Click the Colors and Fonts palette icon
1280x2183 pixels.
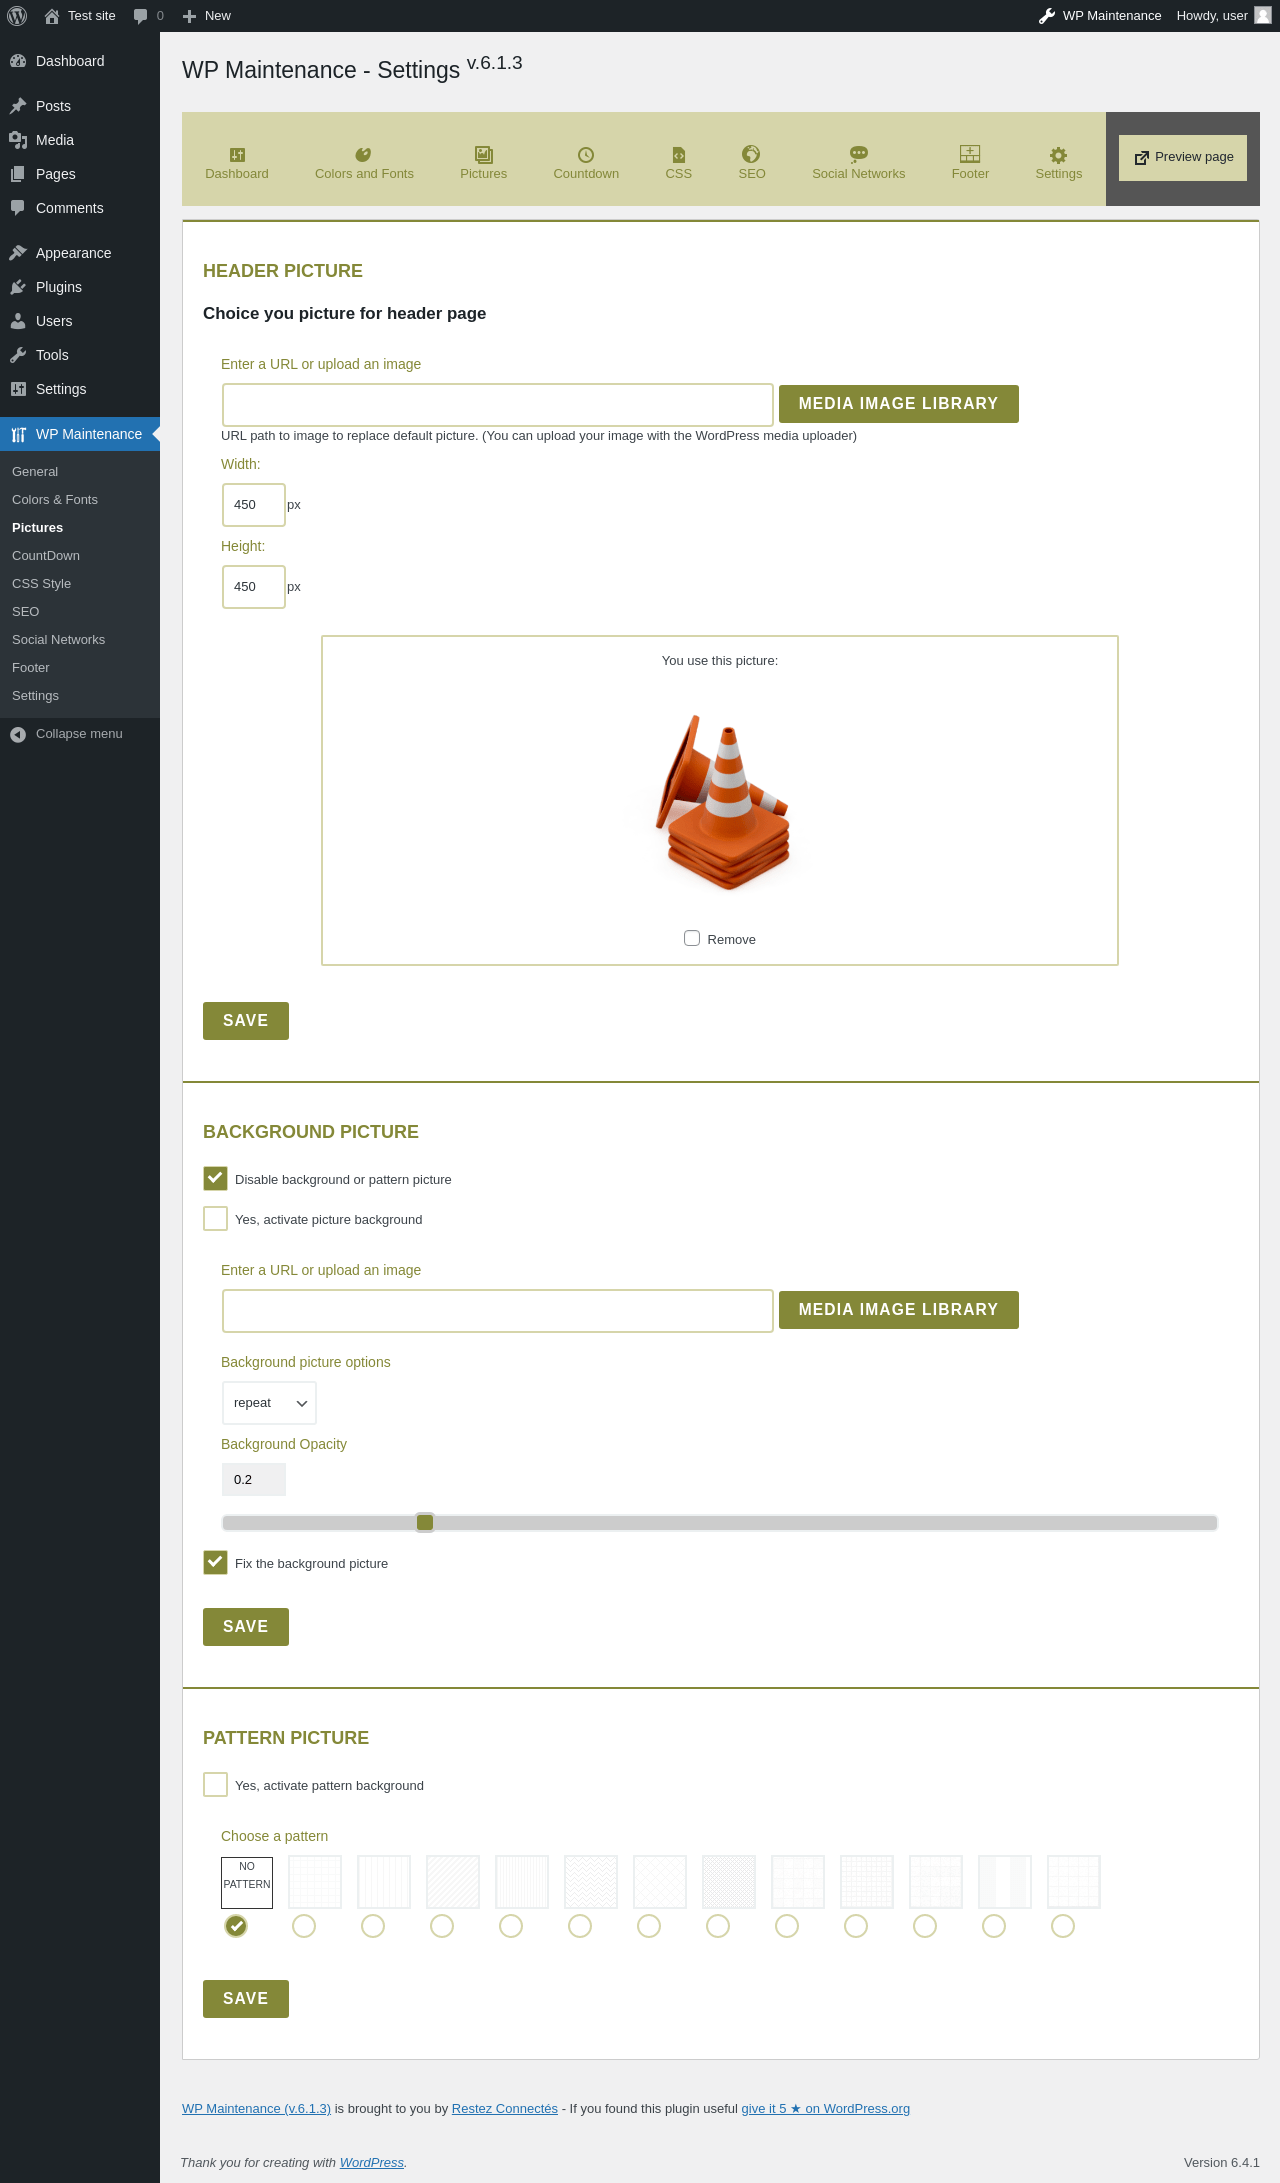pos(364,154)
